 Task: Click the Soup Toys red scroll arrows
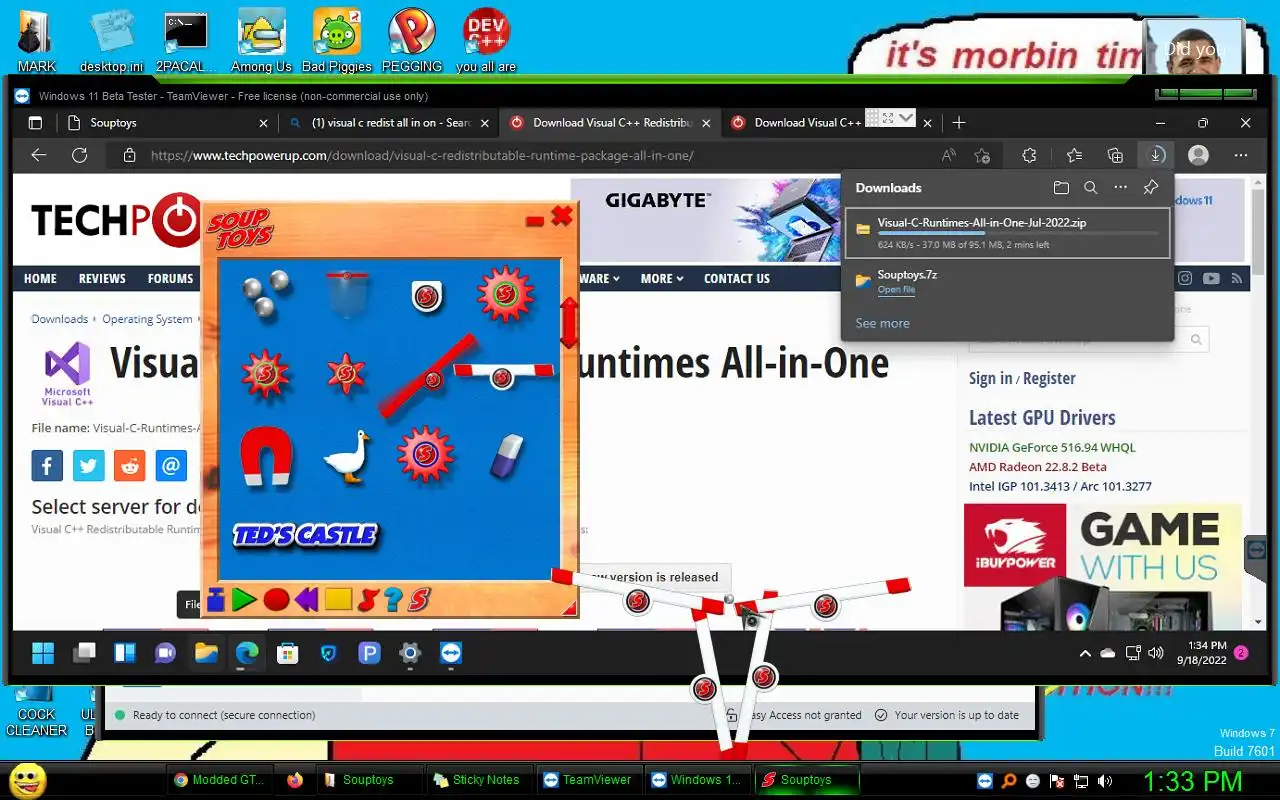[x=569, y=322]
